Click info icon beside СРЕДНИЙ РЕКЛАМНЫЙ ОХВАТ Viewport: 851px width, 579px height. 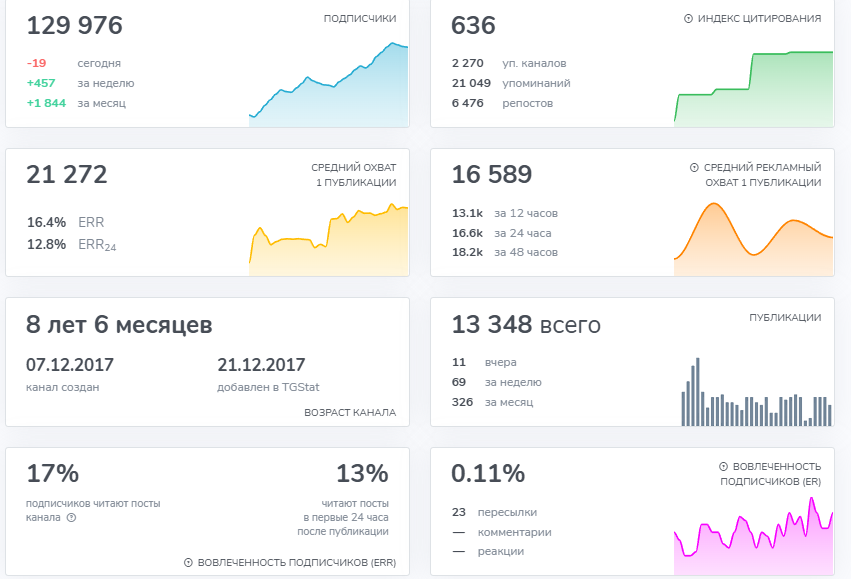tap(694, 168)
